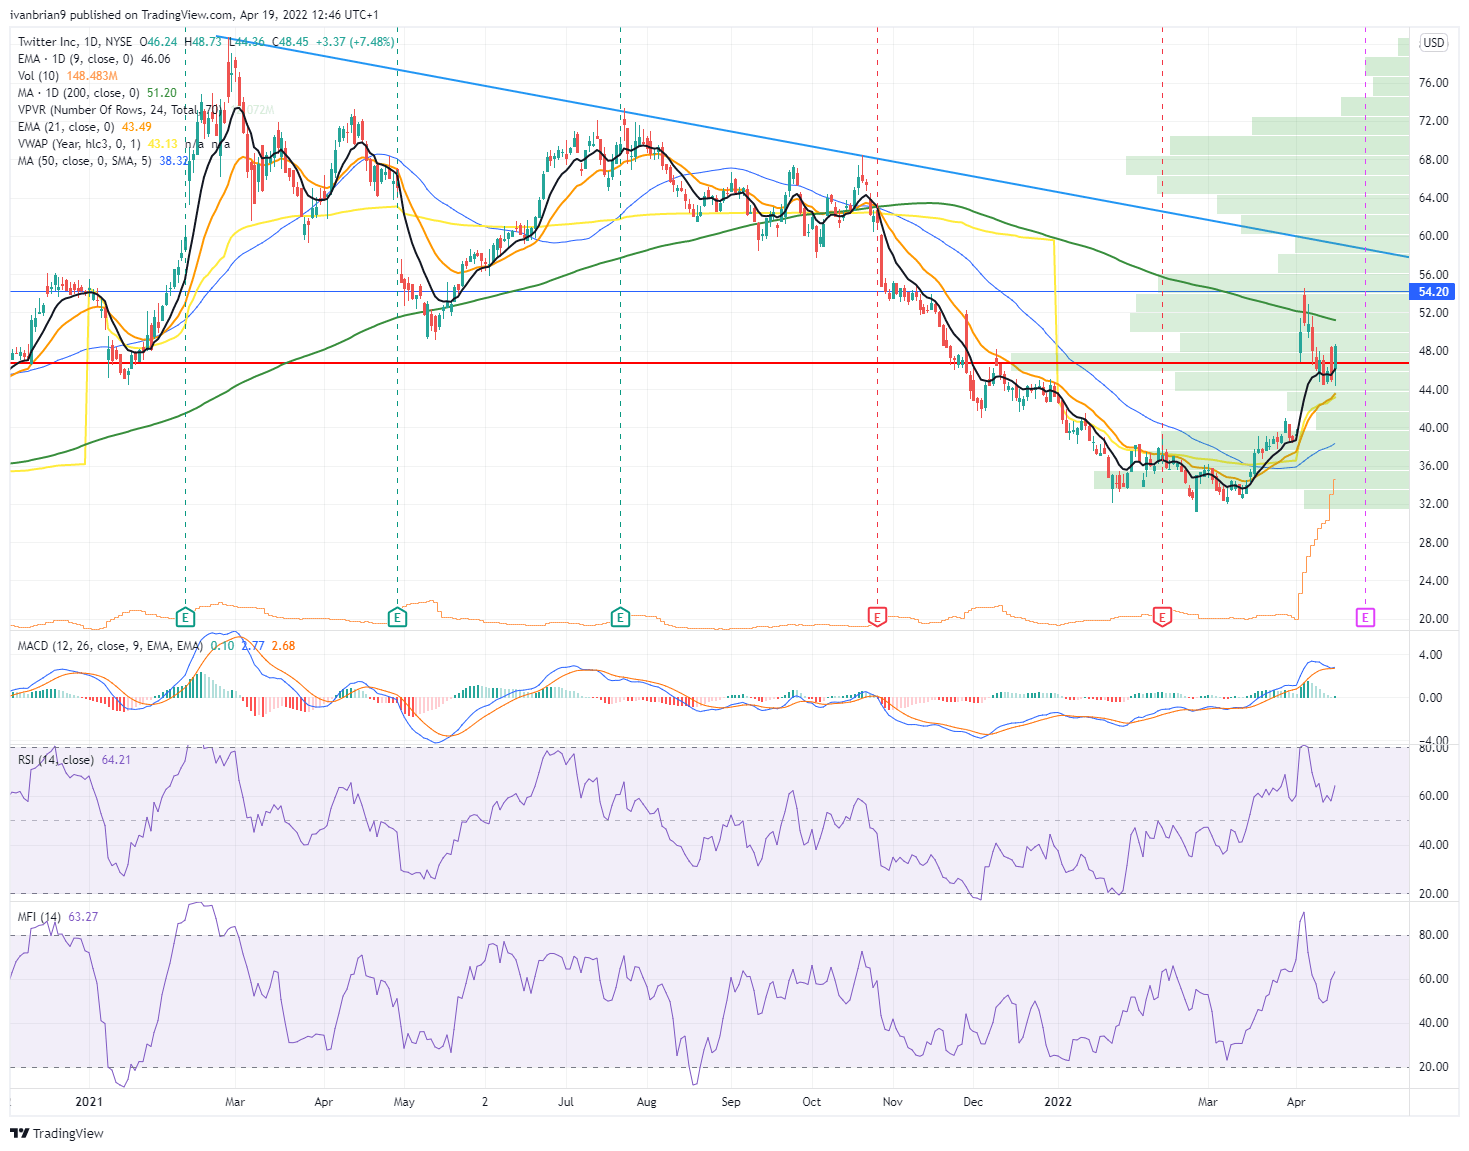Click the EMA 9 indicator legend

click(x=94, y=59)
